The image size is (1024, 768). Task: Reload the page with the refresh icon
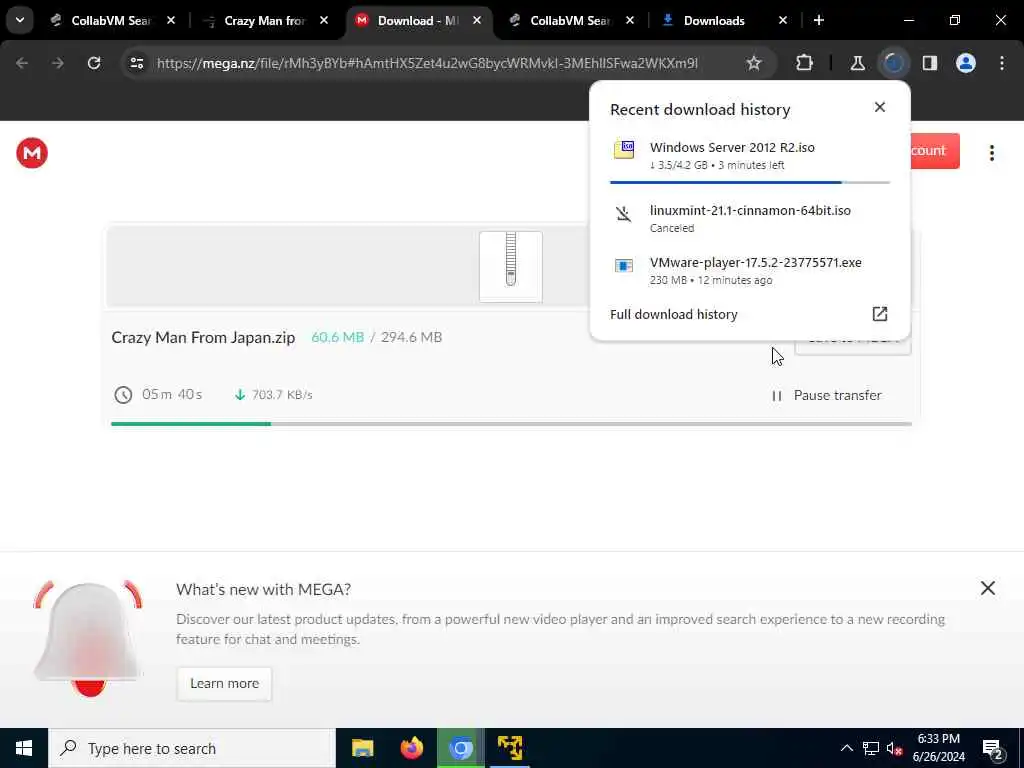point(94,63)
